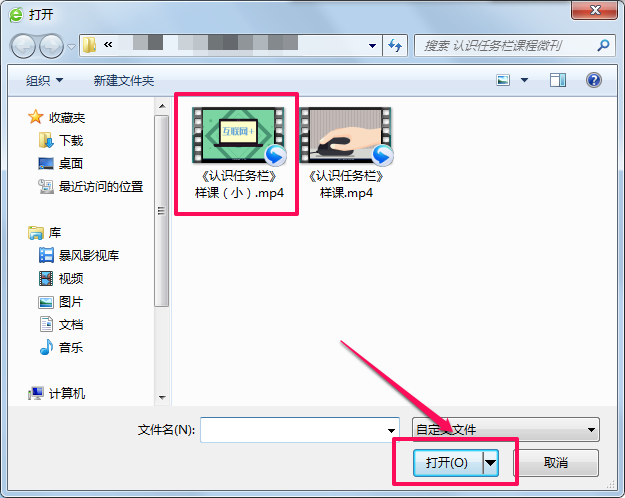Click the change view icon
Screen dimensions: 625x498
click(x=503, y=80)
